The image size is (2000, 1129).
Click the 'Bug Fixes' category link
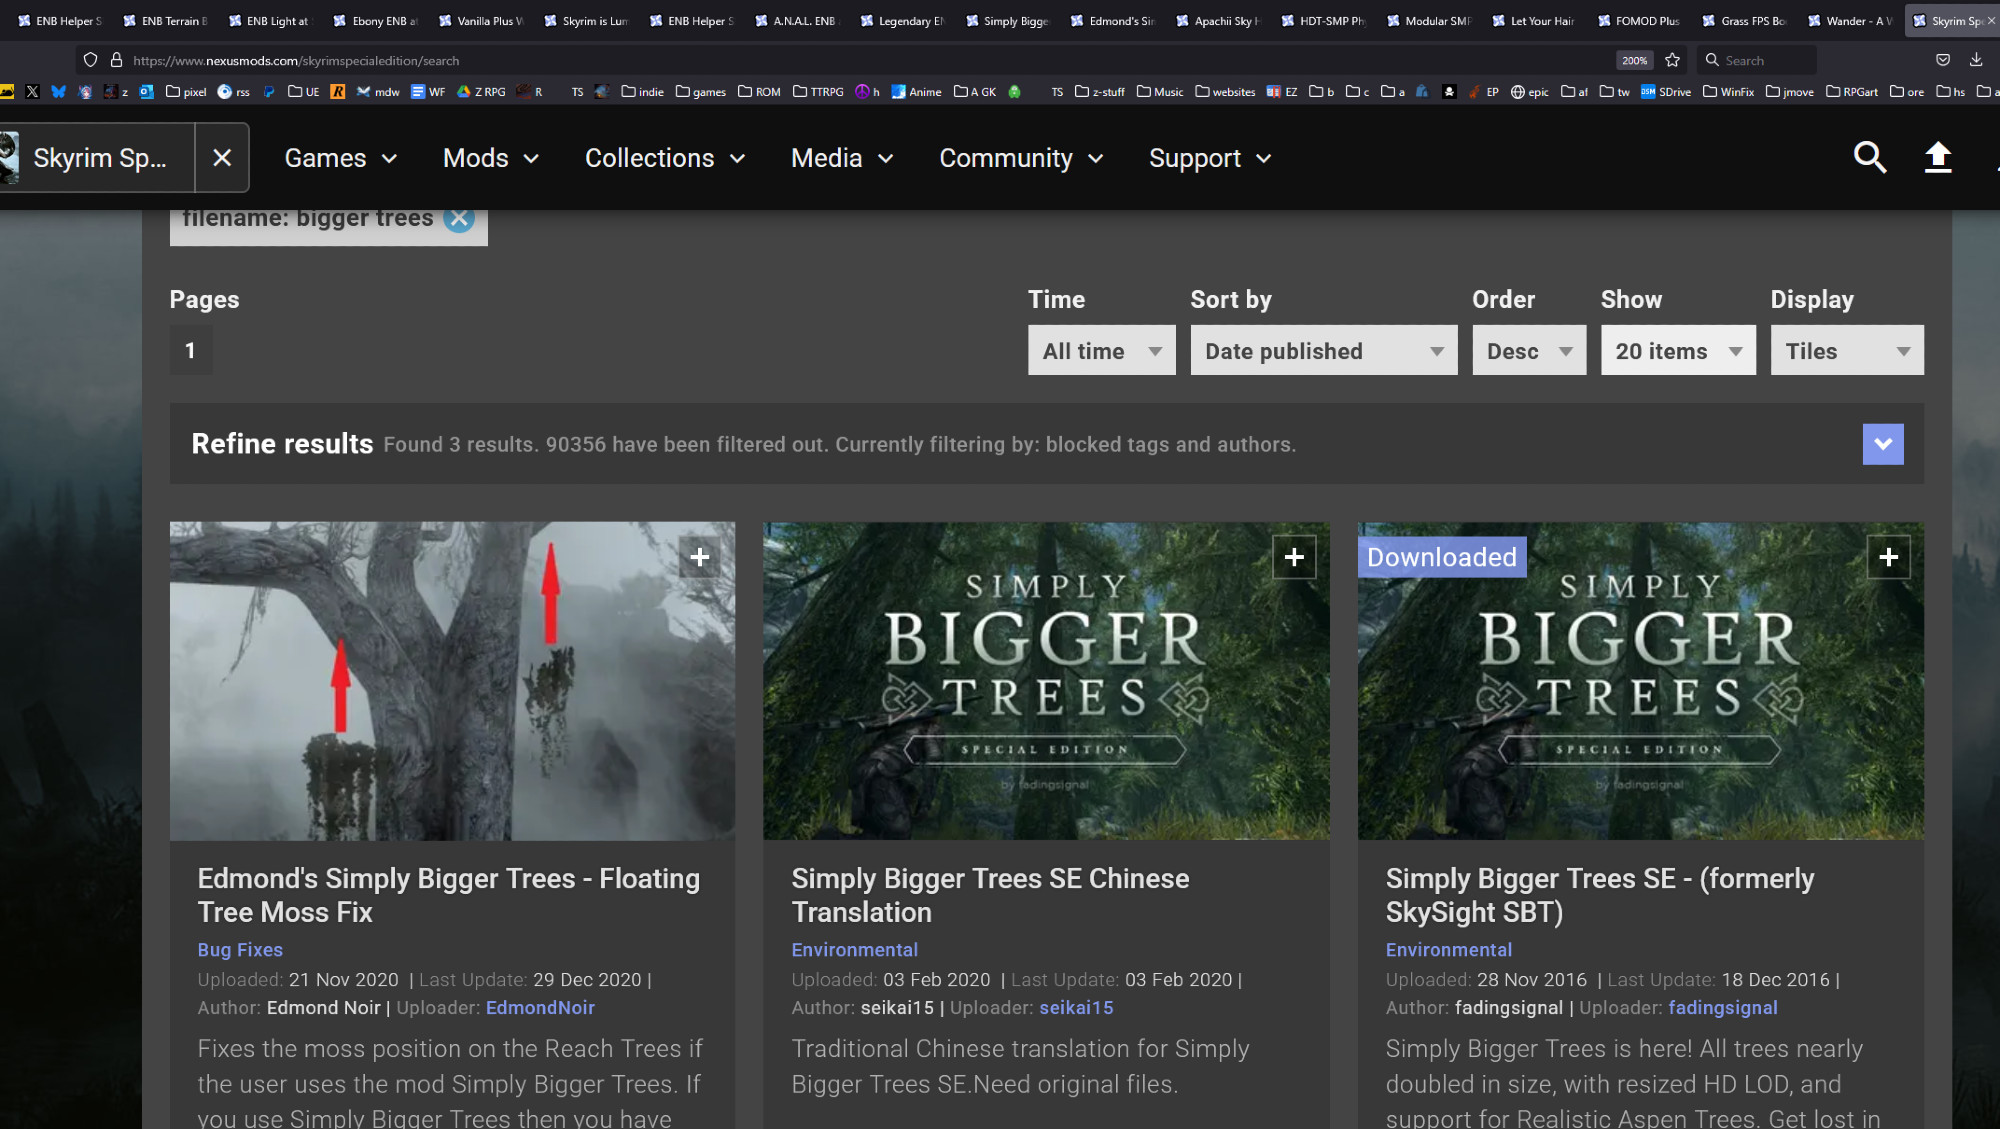240,950
